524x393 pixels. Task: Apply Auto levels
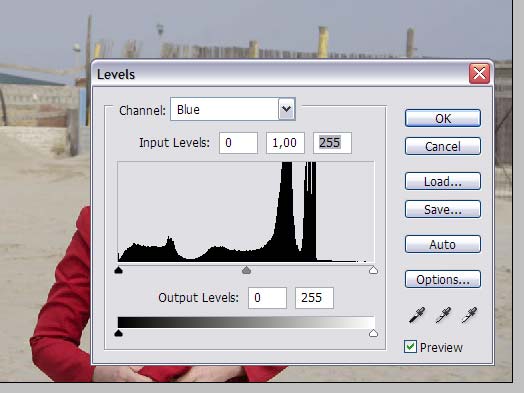[x=443, y=244]
